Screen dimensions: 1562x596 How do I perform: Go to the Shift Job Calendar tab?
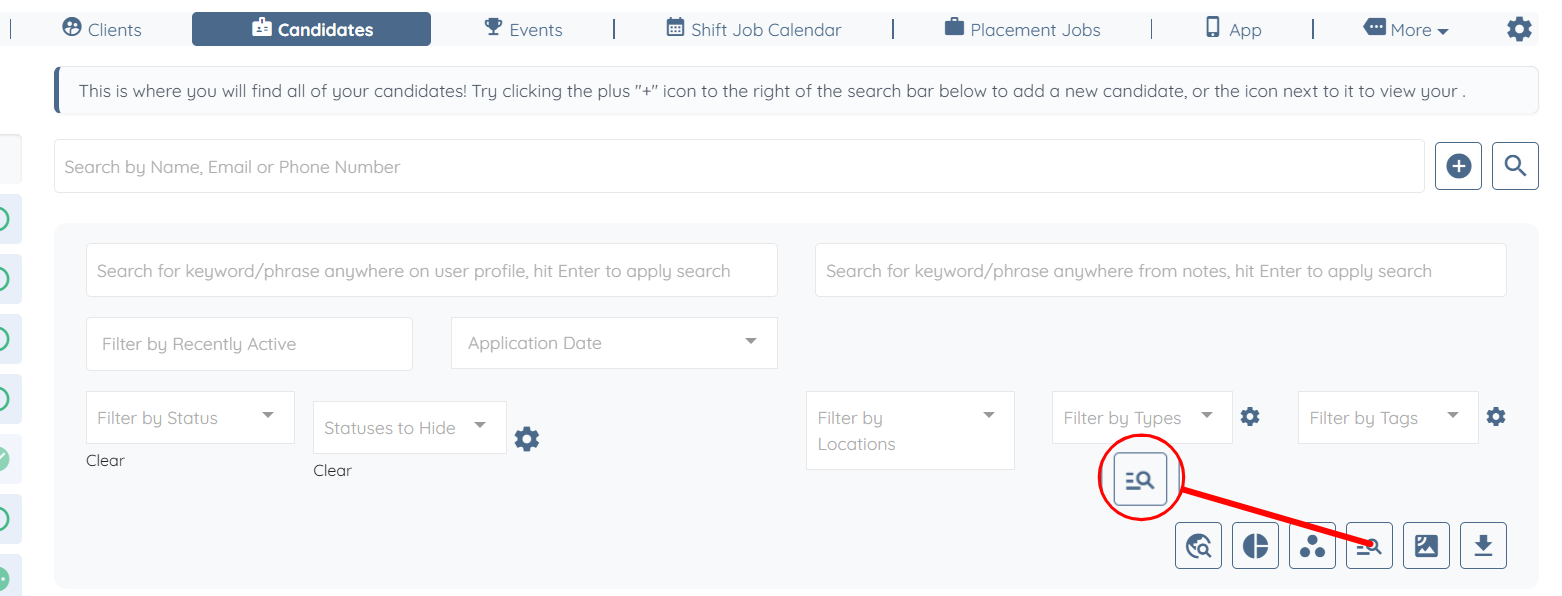(x=753, y=30)
